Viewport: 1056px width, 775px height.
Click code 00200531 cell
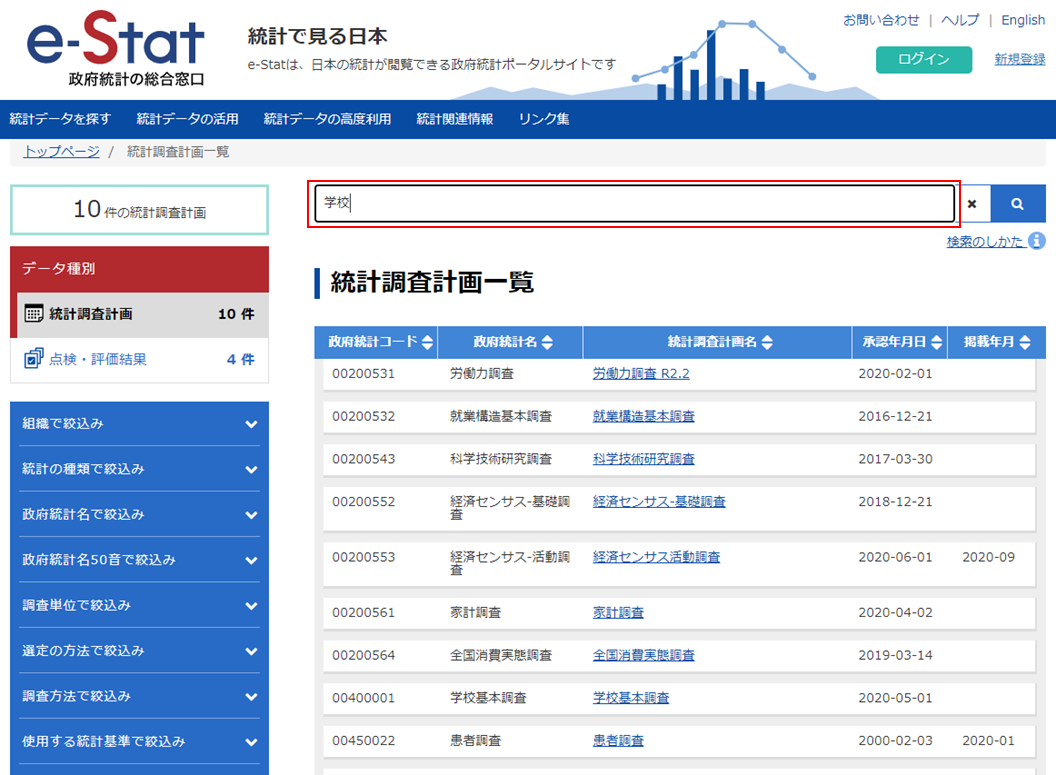pos(363,374)
